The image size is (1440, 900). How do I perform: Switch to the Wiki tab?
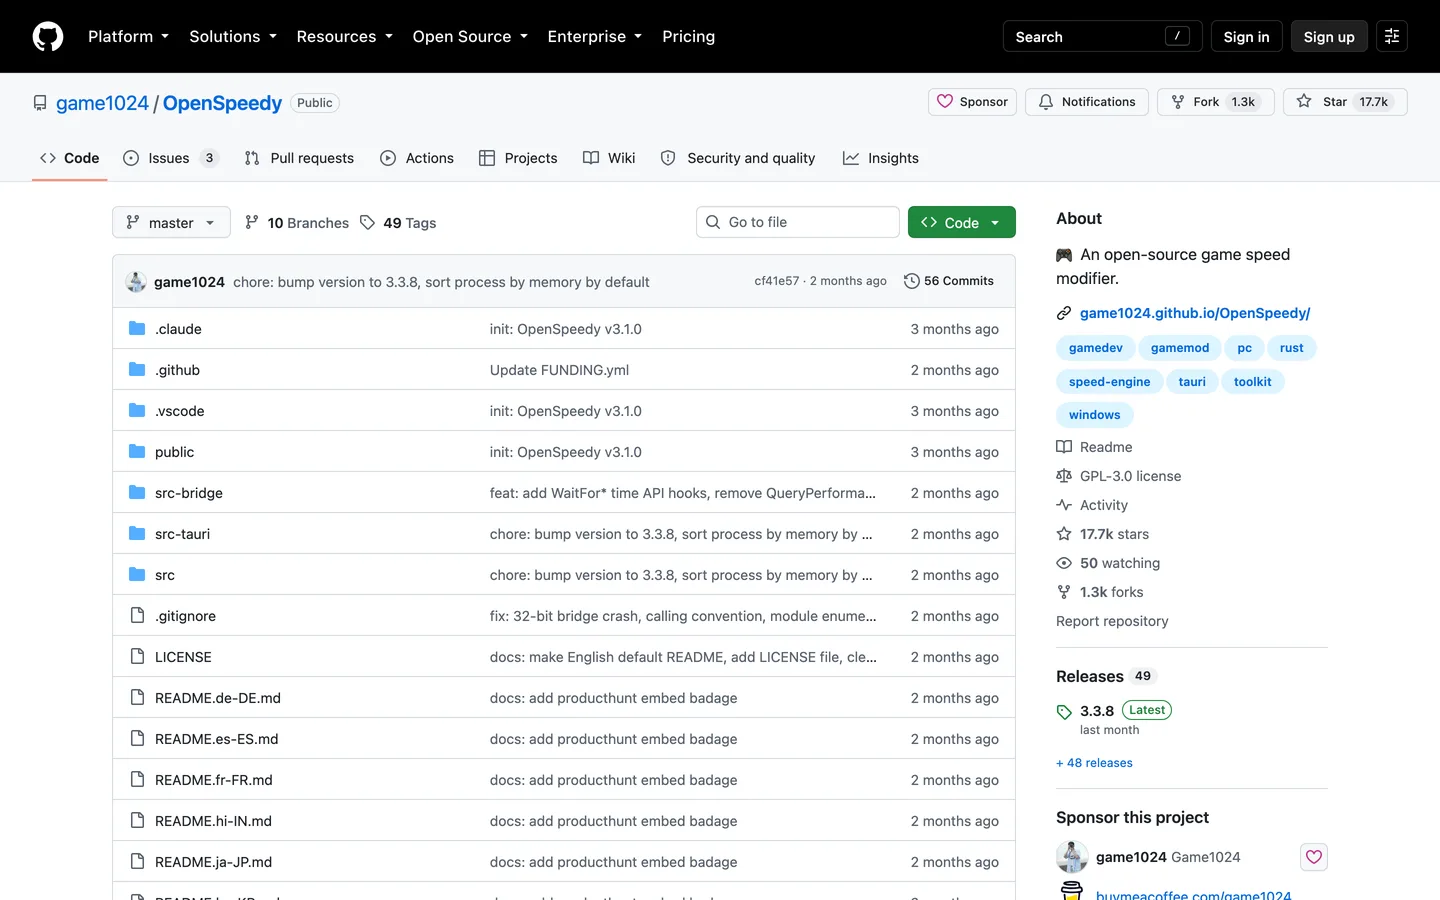click(609, 158)
